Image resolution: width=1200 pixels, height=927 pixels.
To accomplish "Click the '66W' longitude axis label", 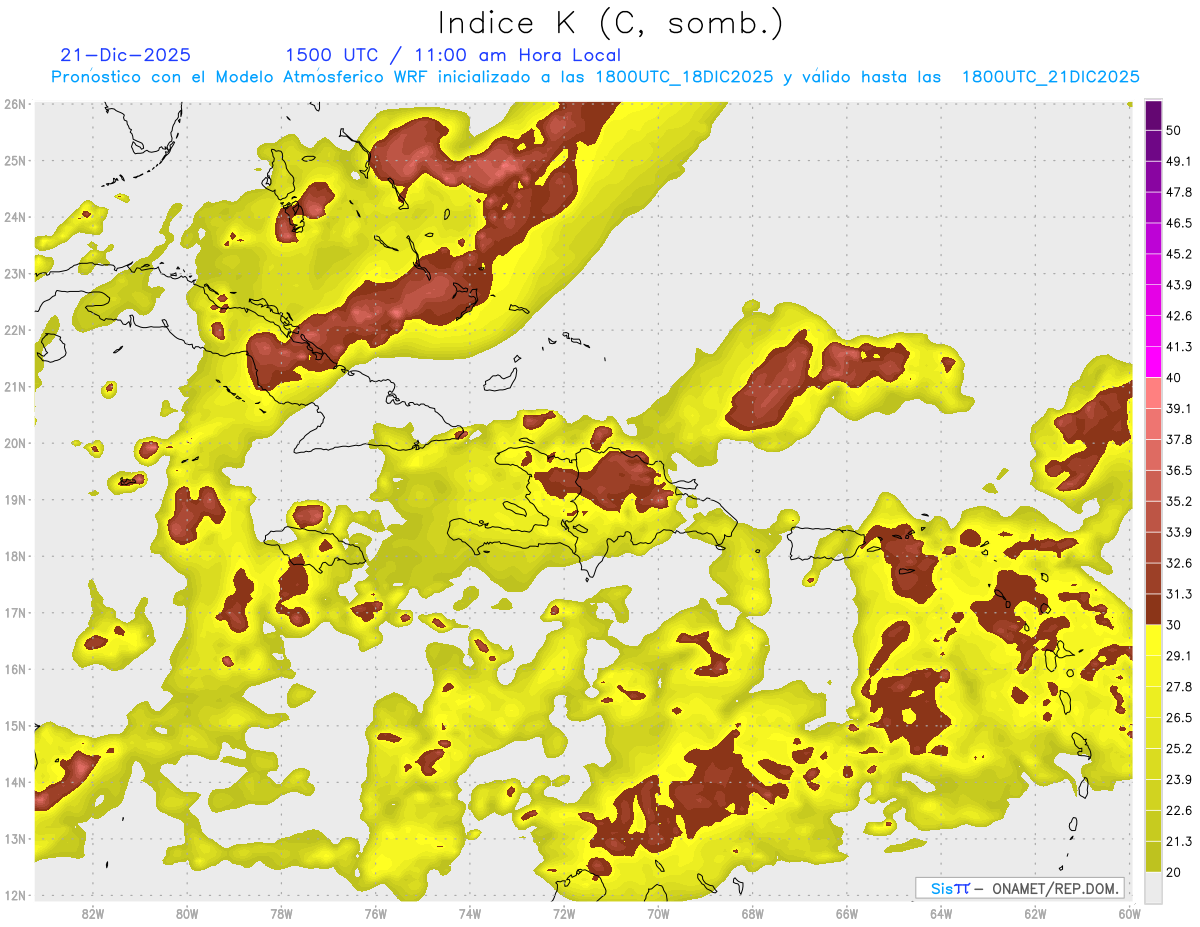I will point(847,914).
